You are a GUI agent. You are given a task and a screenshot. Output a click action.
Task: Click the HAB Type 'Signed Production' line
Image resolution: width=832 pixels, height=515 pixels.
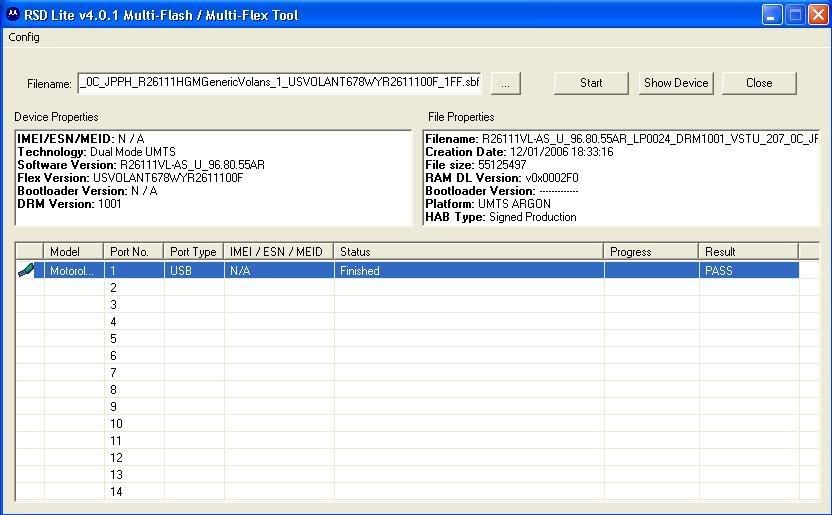pyautogui.click(x=501, y=217)
